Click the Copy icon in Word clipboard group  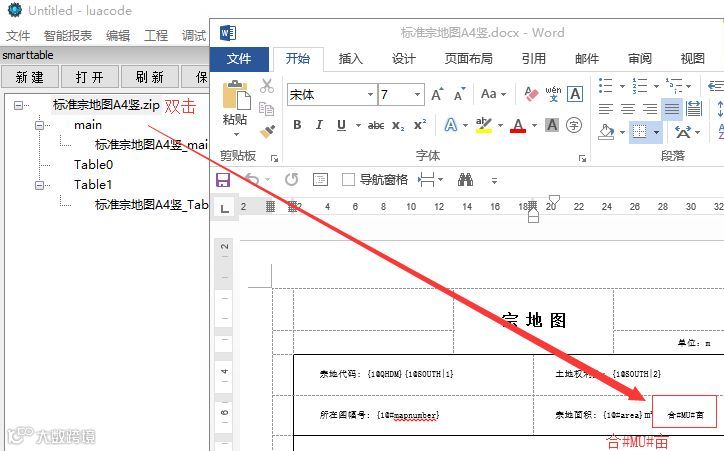tap(266, 109)
